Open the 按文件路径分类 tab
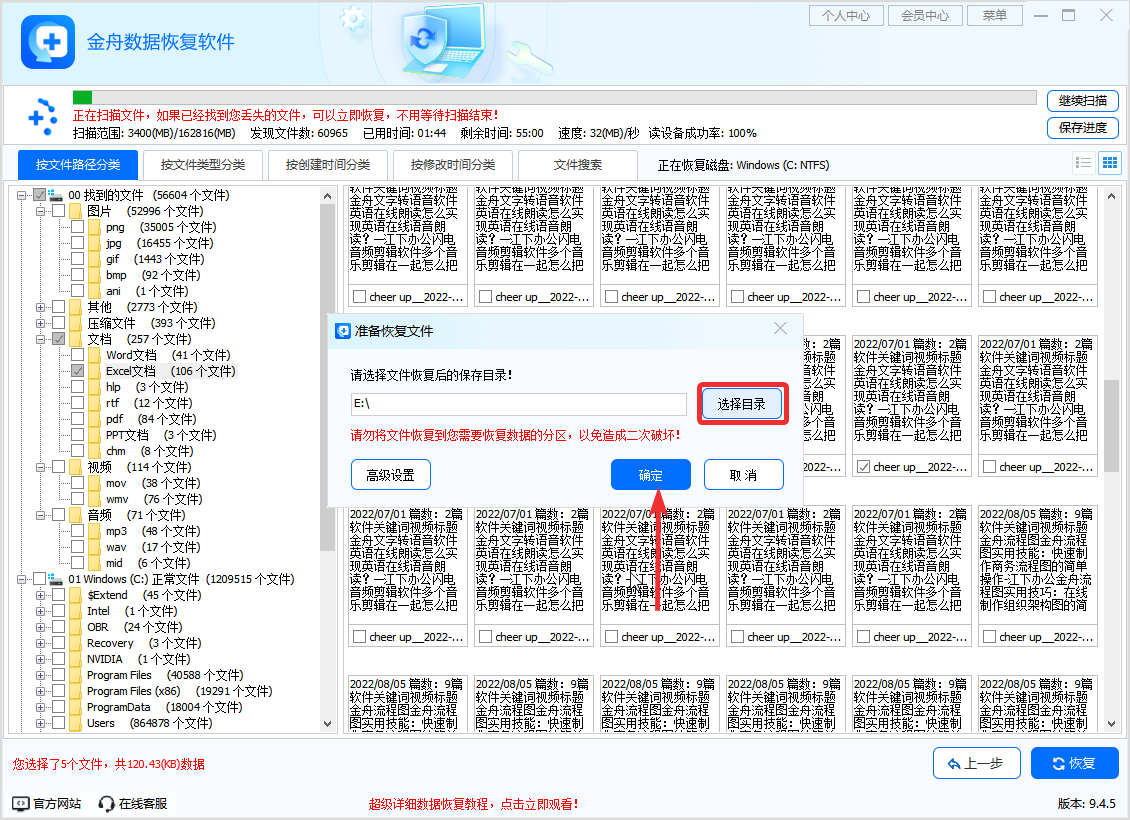The image size is (1130, 820). [x=78, y=164]
